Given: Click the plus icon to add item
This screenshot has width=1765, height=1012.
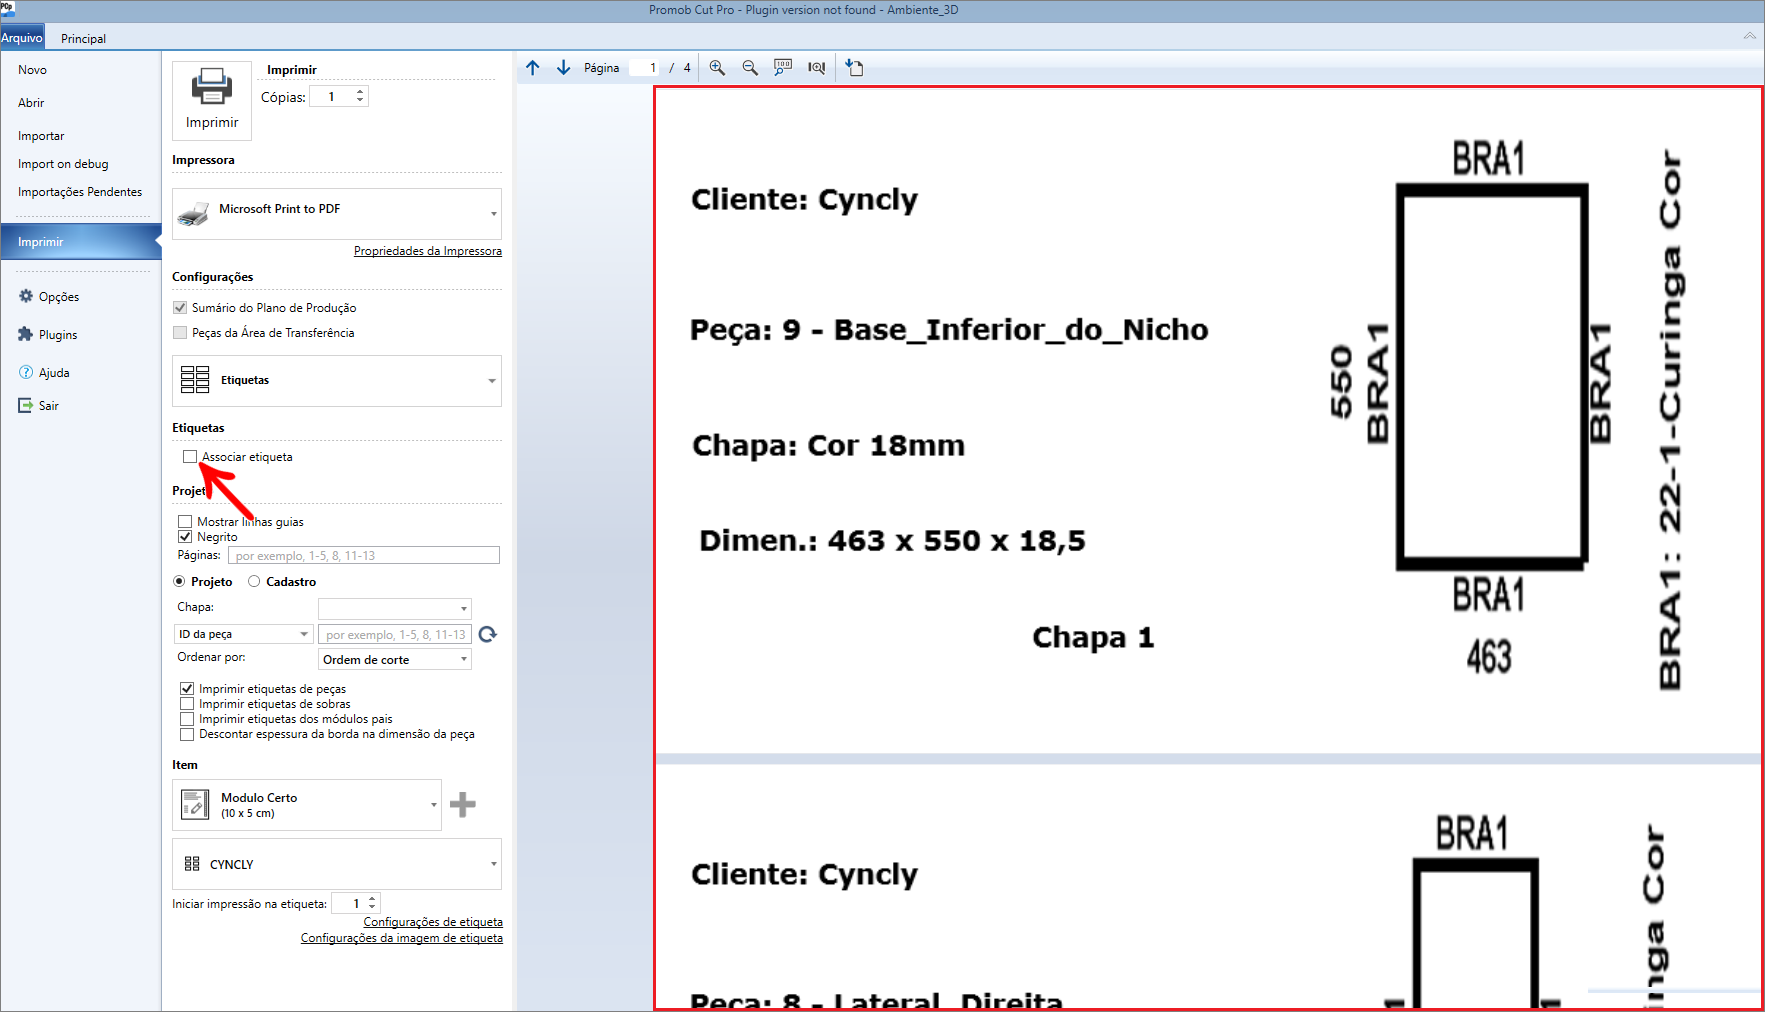Looking at the screenshot, I should [x=463, y=805].
